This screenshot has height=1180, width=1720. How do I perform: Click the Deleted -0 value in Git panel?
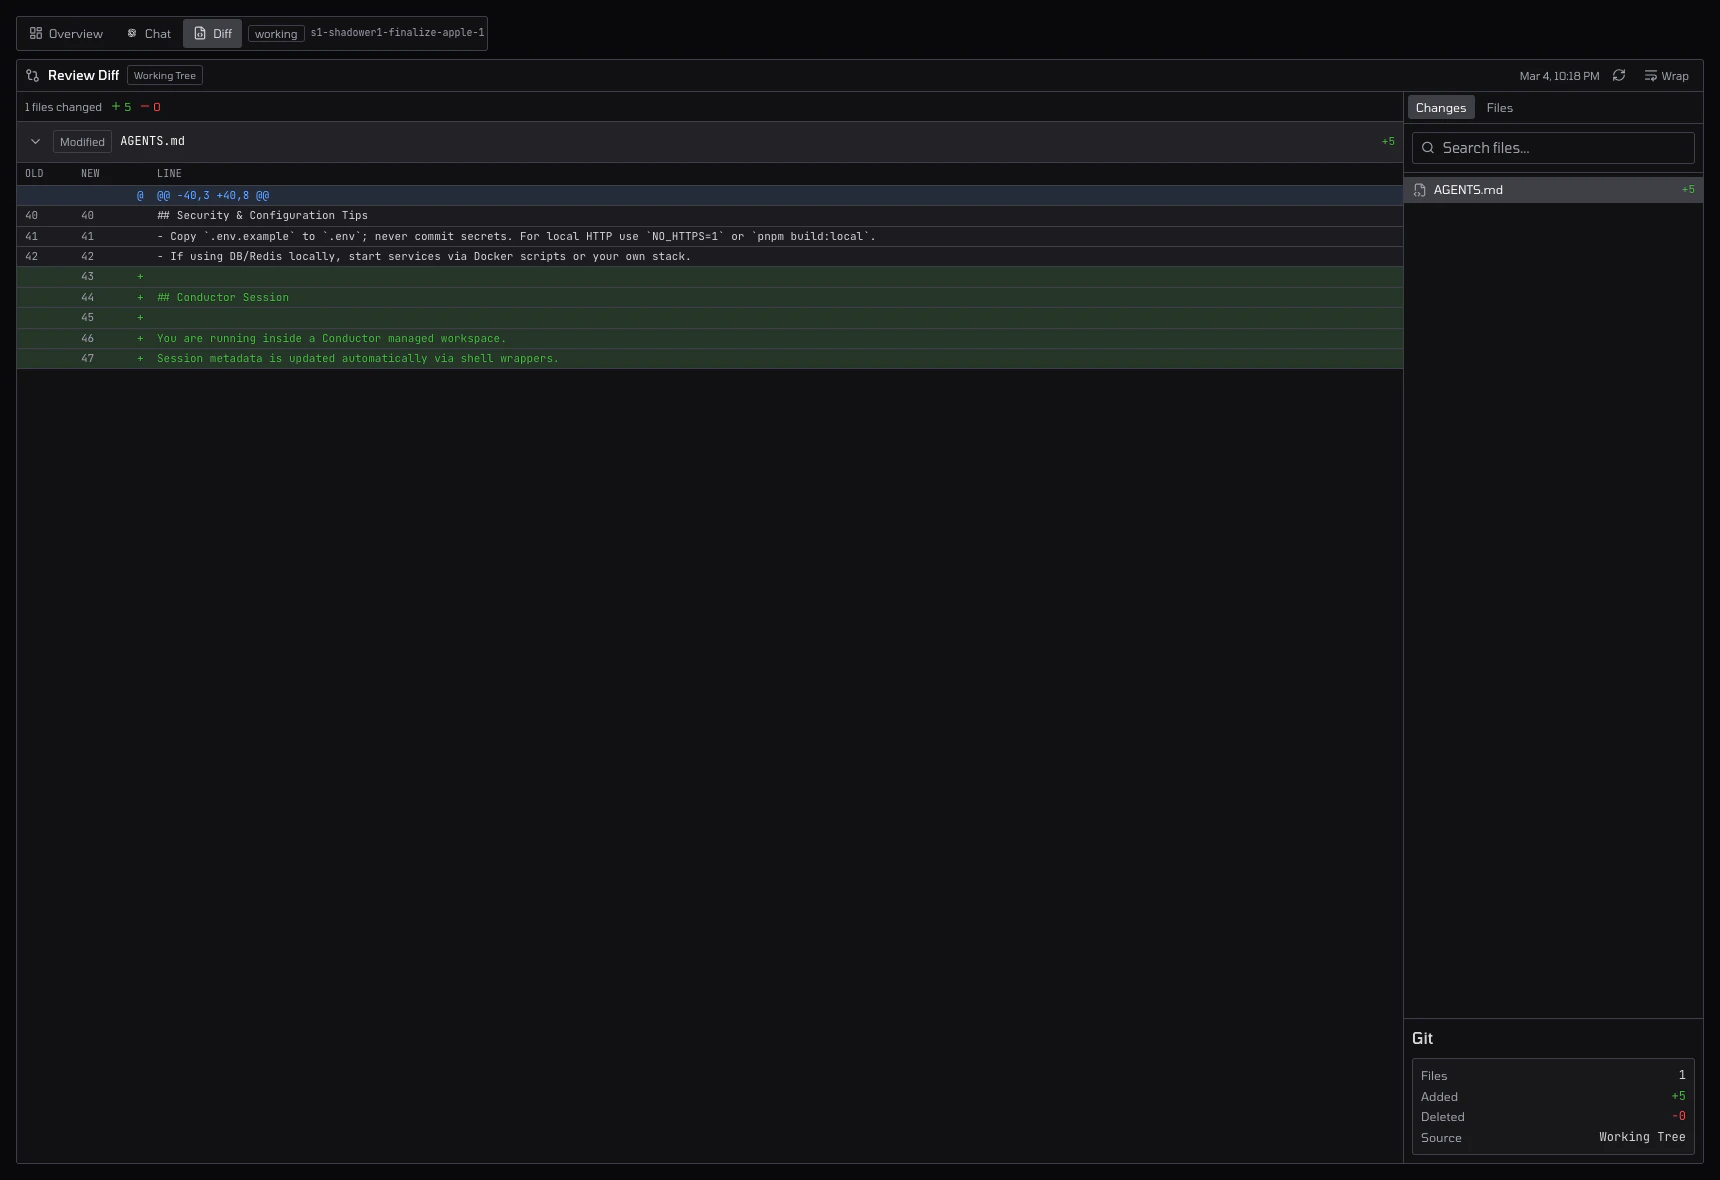pyautogui.click(x=1678, y=1117)
